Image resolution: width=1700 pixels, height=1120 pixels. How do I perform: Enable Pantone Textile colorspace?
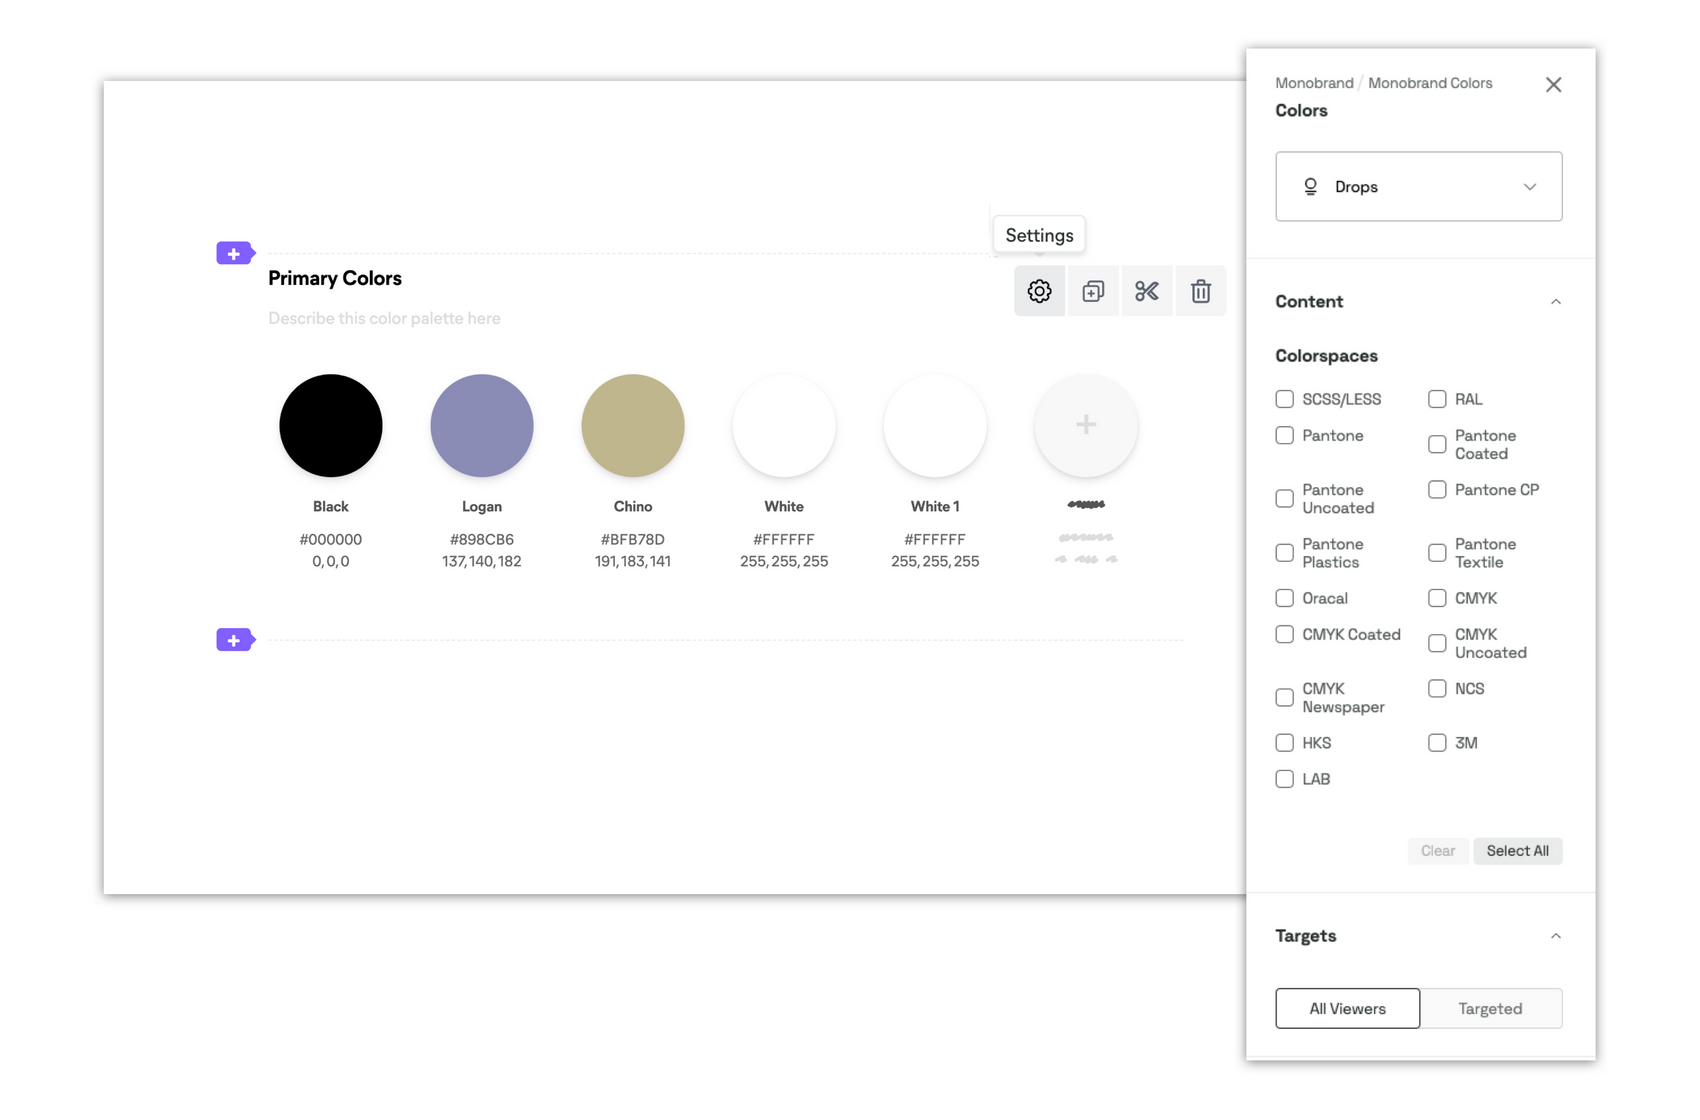pos(1437,552)
